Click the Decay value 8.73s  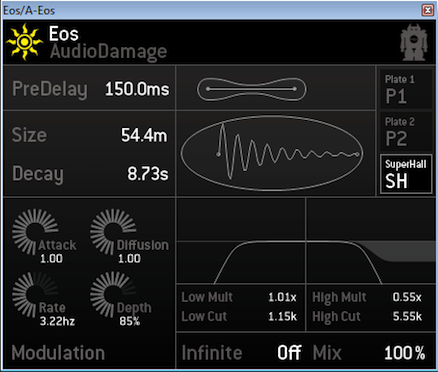pos(148,174)
